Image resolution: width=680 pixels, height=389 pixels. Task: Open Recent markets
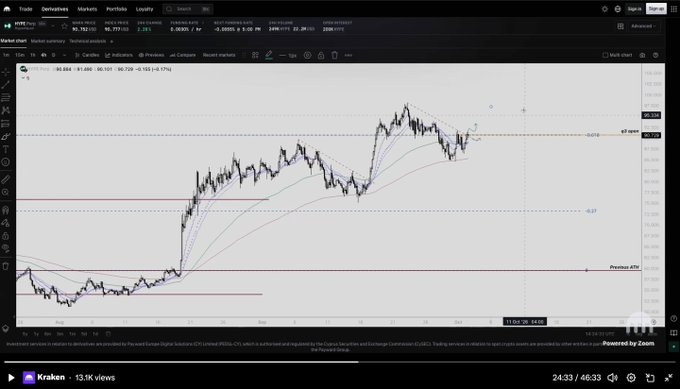[219, 55]
